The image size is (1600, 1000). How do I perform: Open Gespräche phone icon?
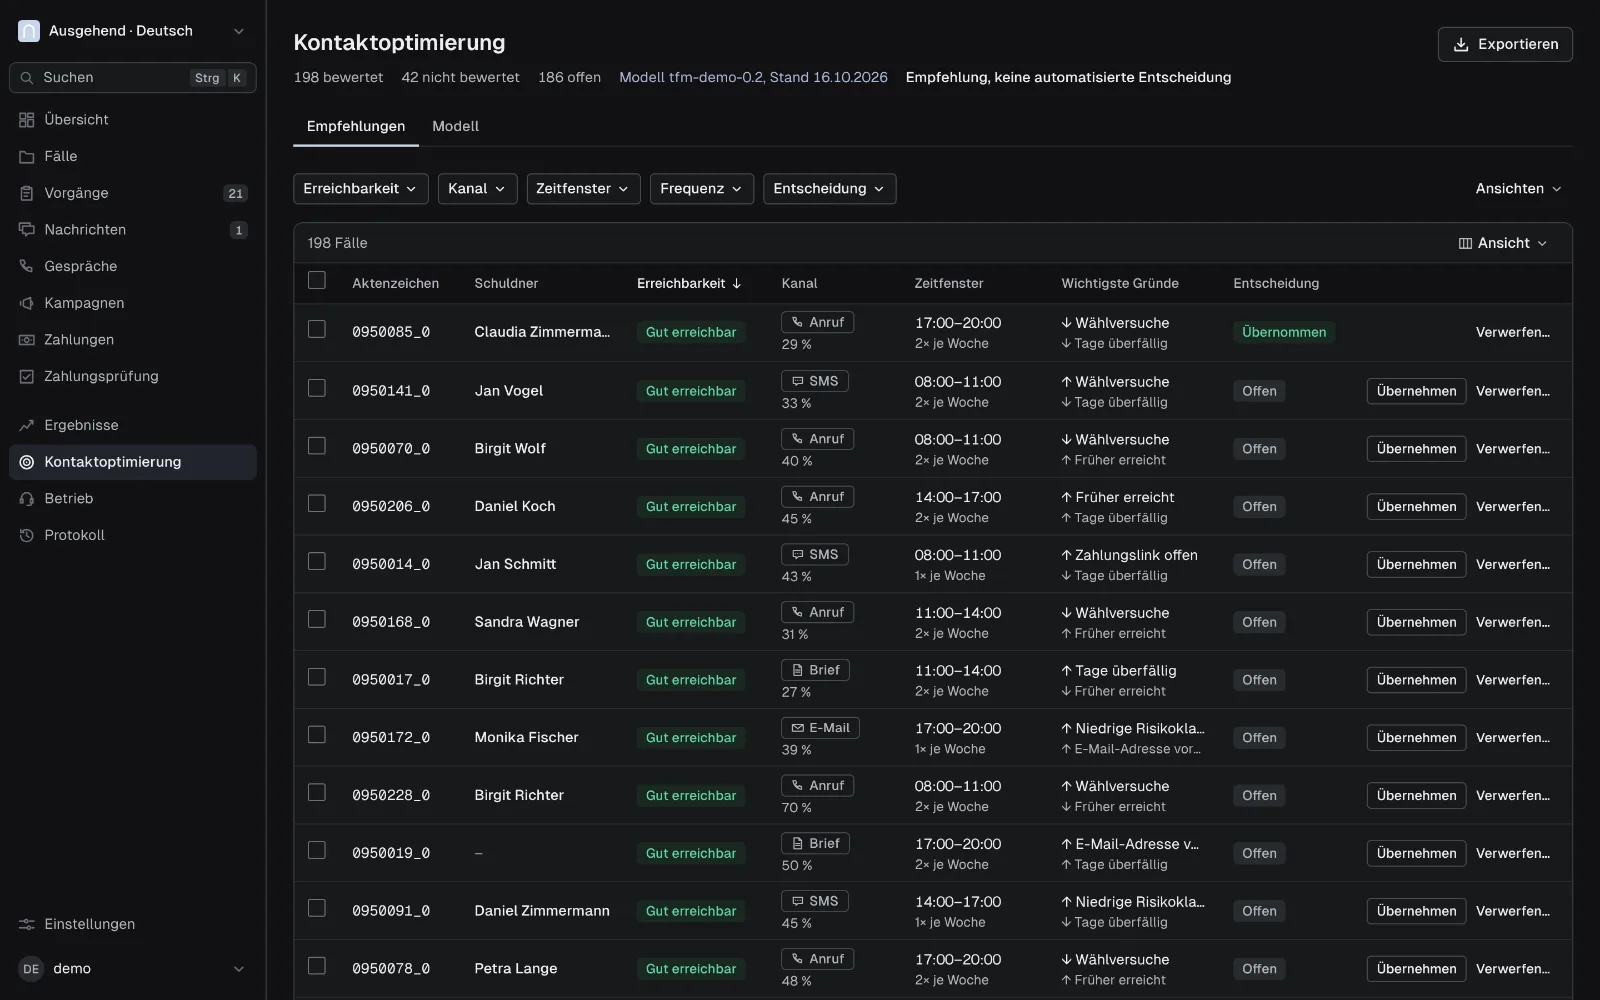coord(27,267)
